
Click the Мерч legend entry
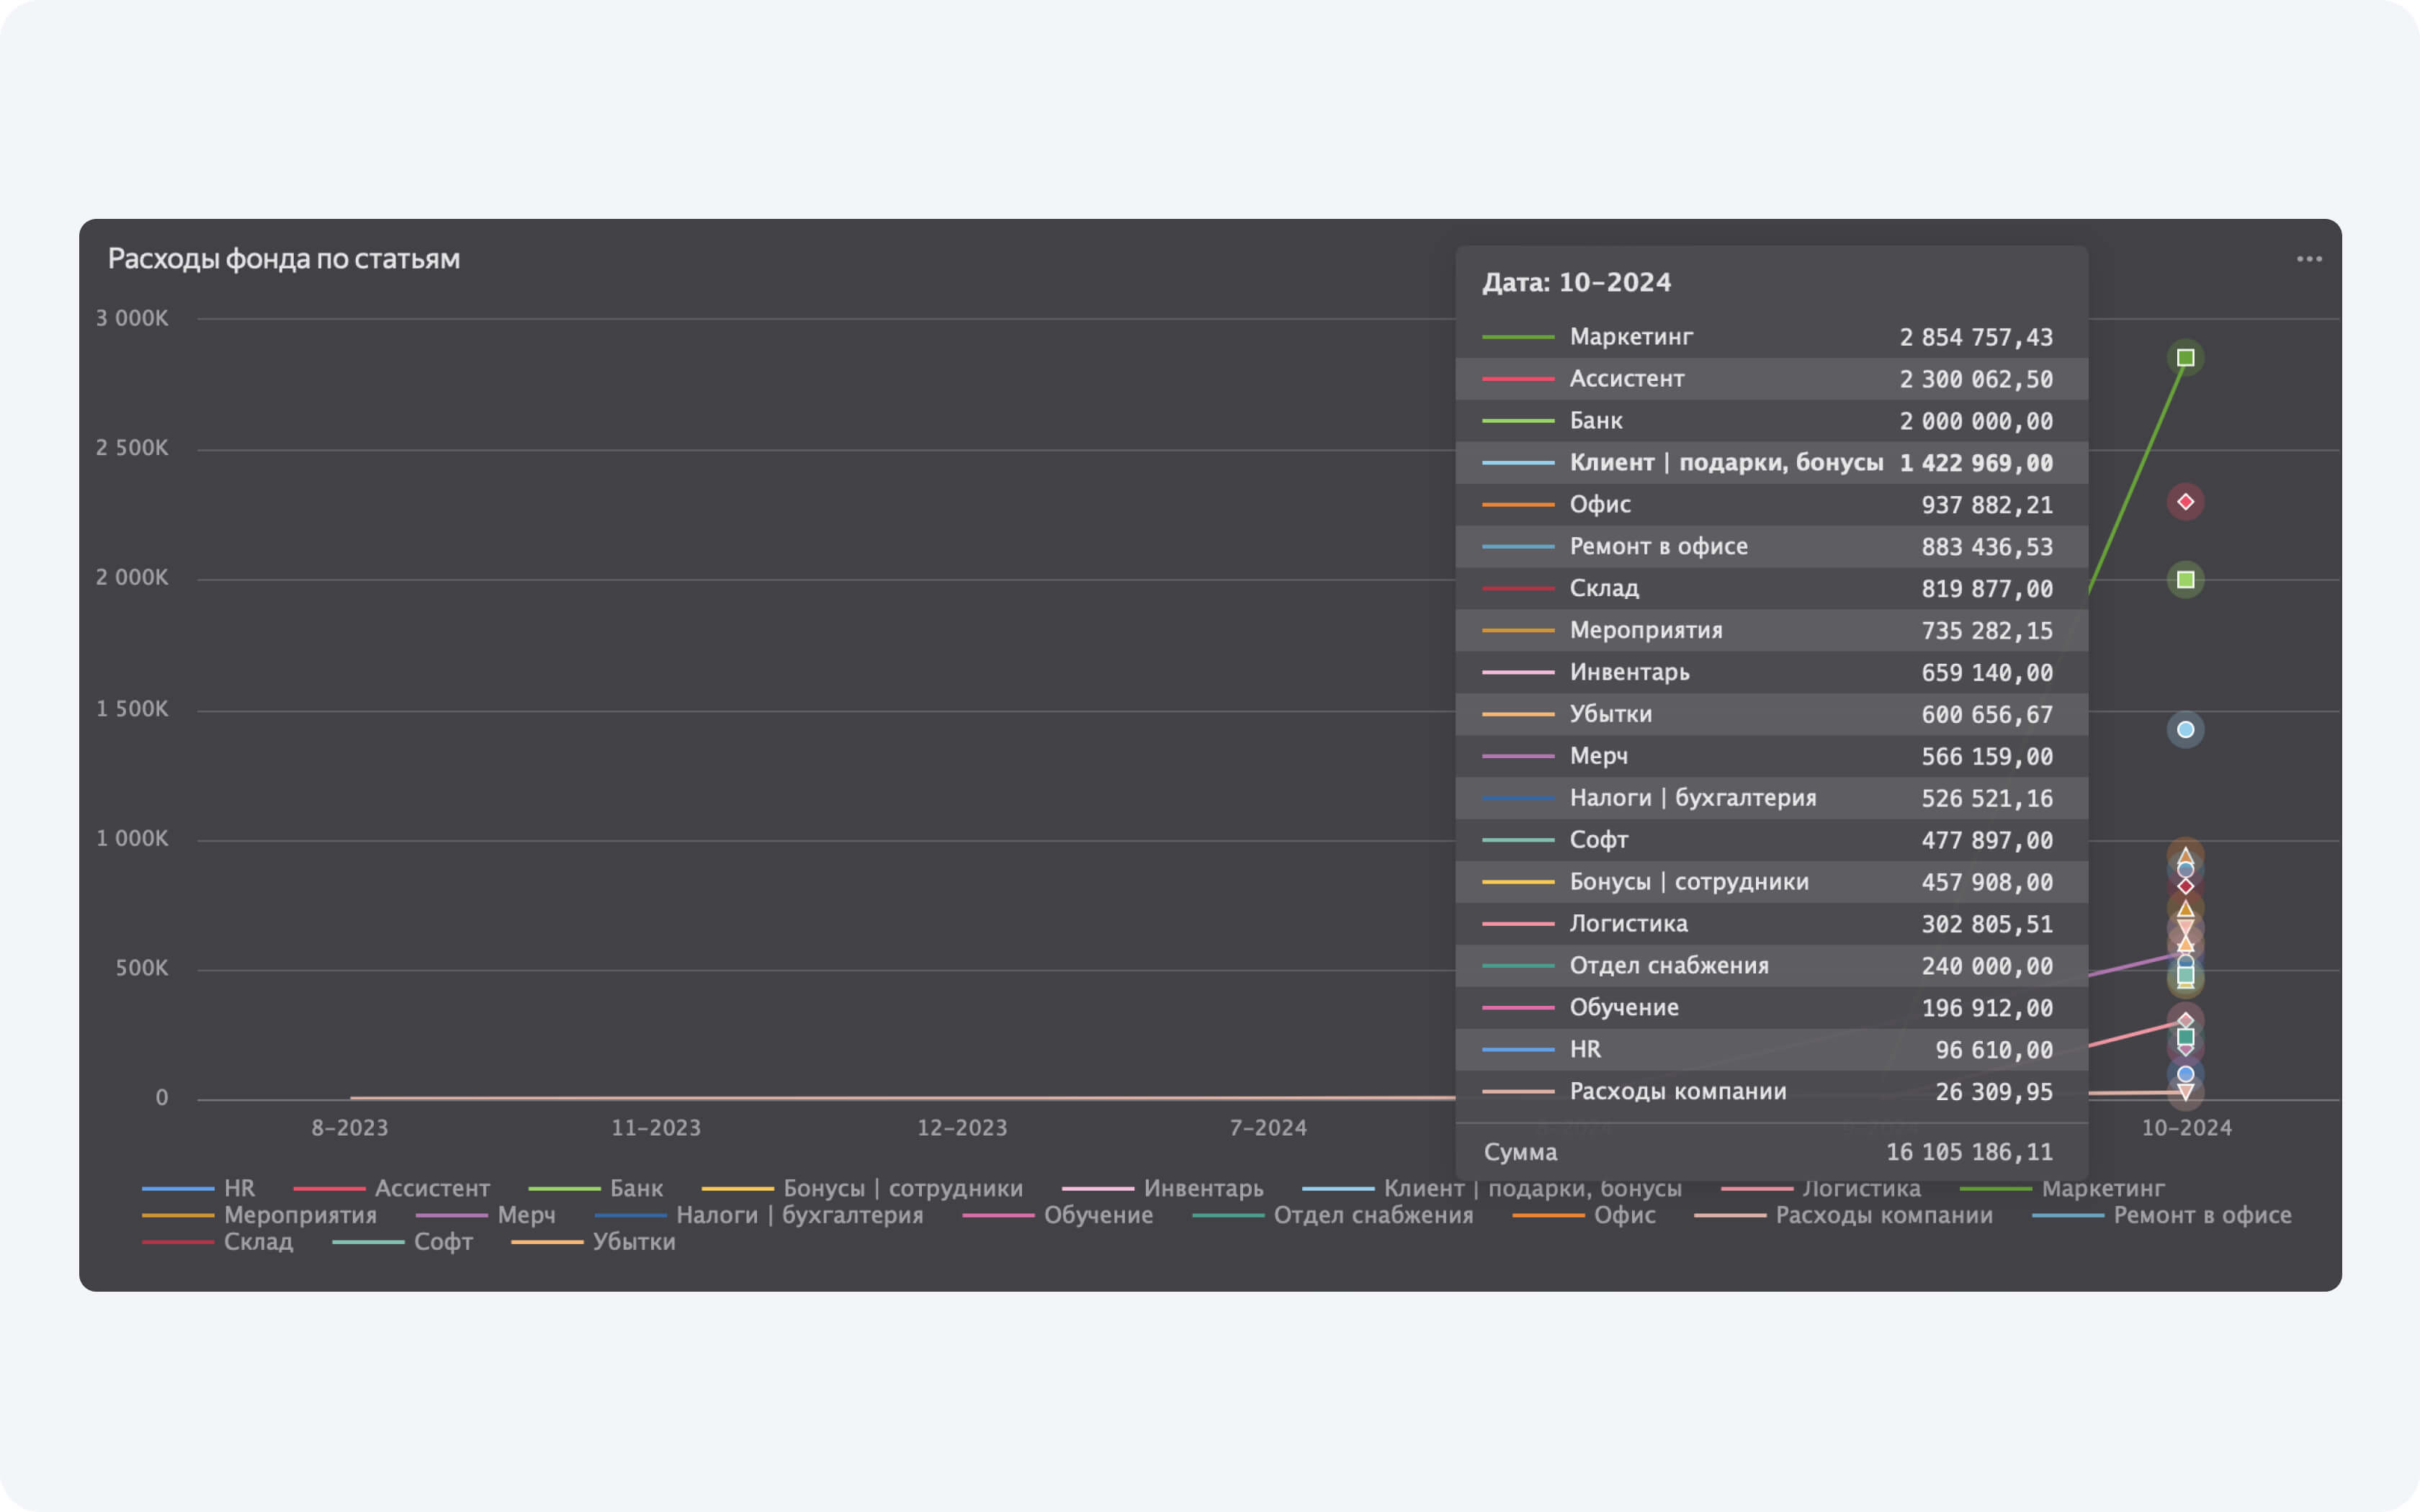tap(526, 1215)
